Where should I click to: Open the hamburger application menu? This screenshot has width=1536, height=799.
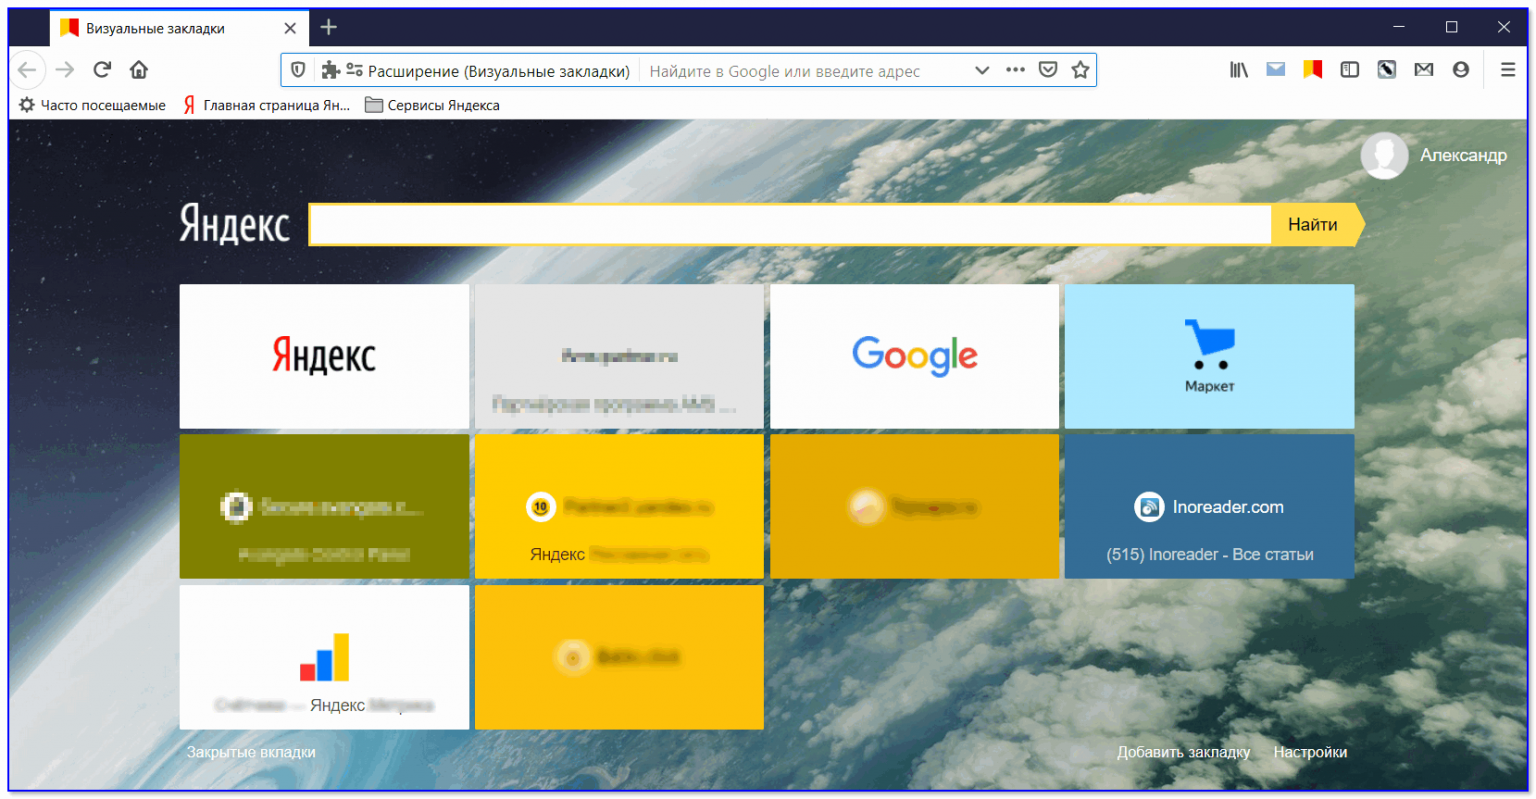[x=1508, y=70]
